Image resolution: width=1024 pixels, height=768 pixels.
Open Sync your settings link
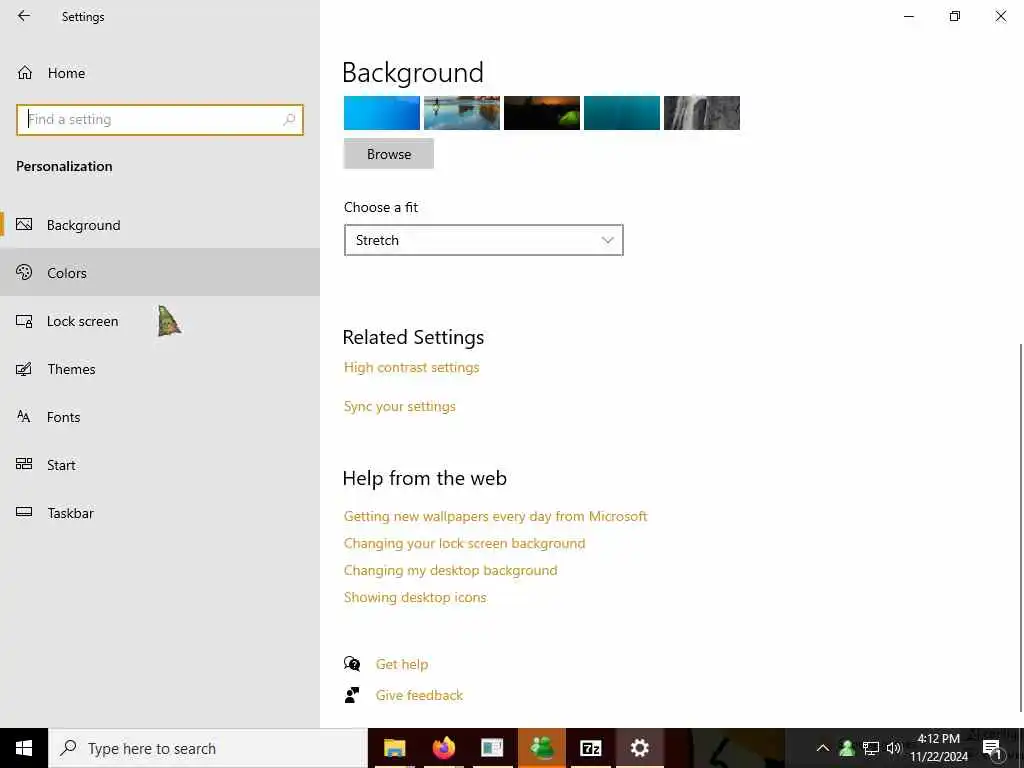(400, 406)
